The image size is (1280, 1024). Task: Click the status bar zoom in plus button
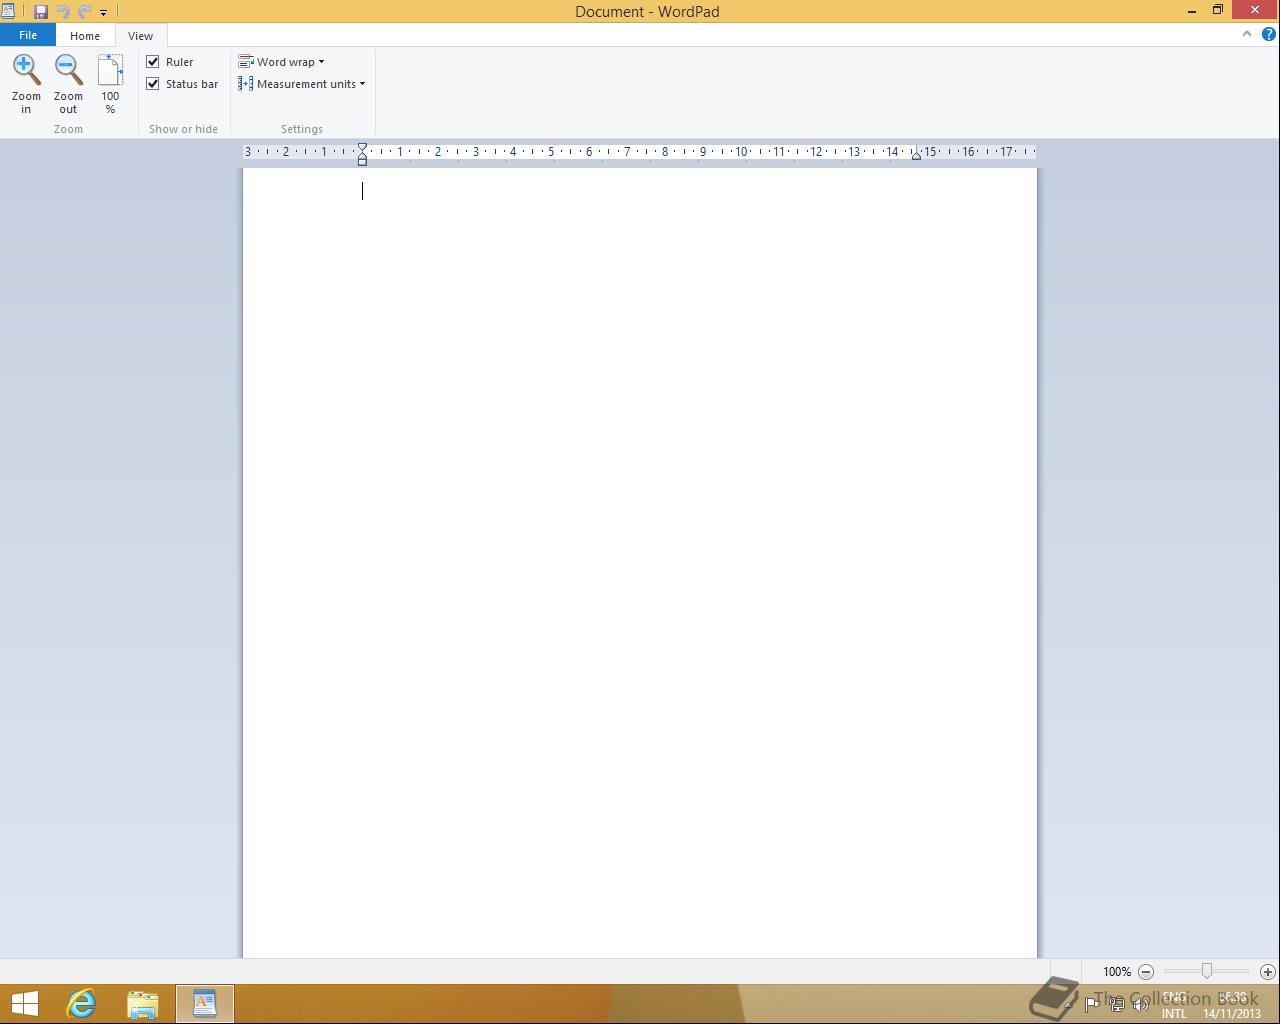(1267, 971)
